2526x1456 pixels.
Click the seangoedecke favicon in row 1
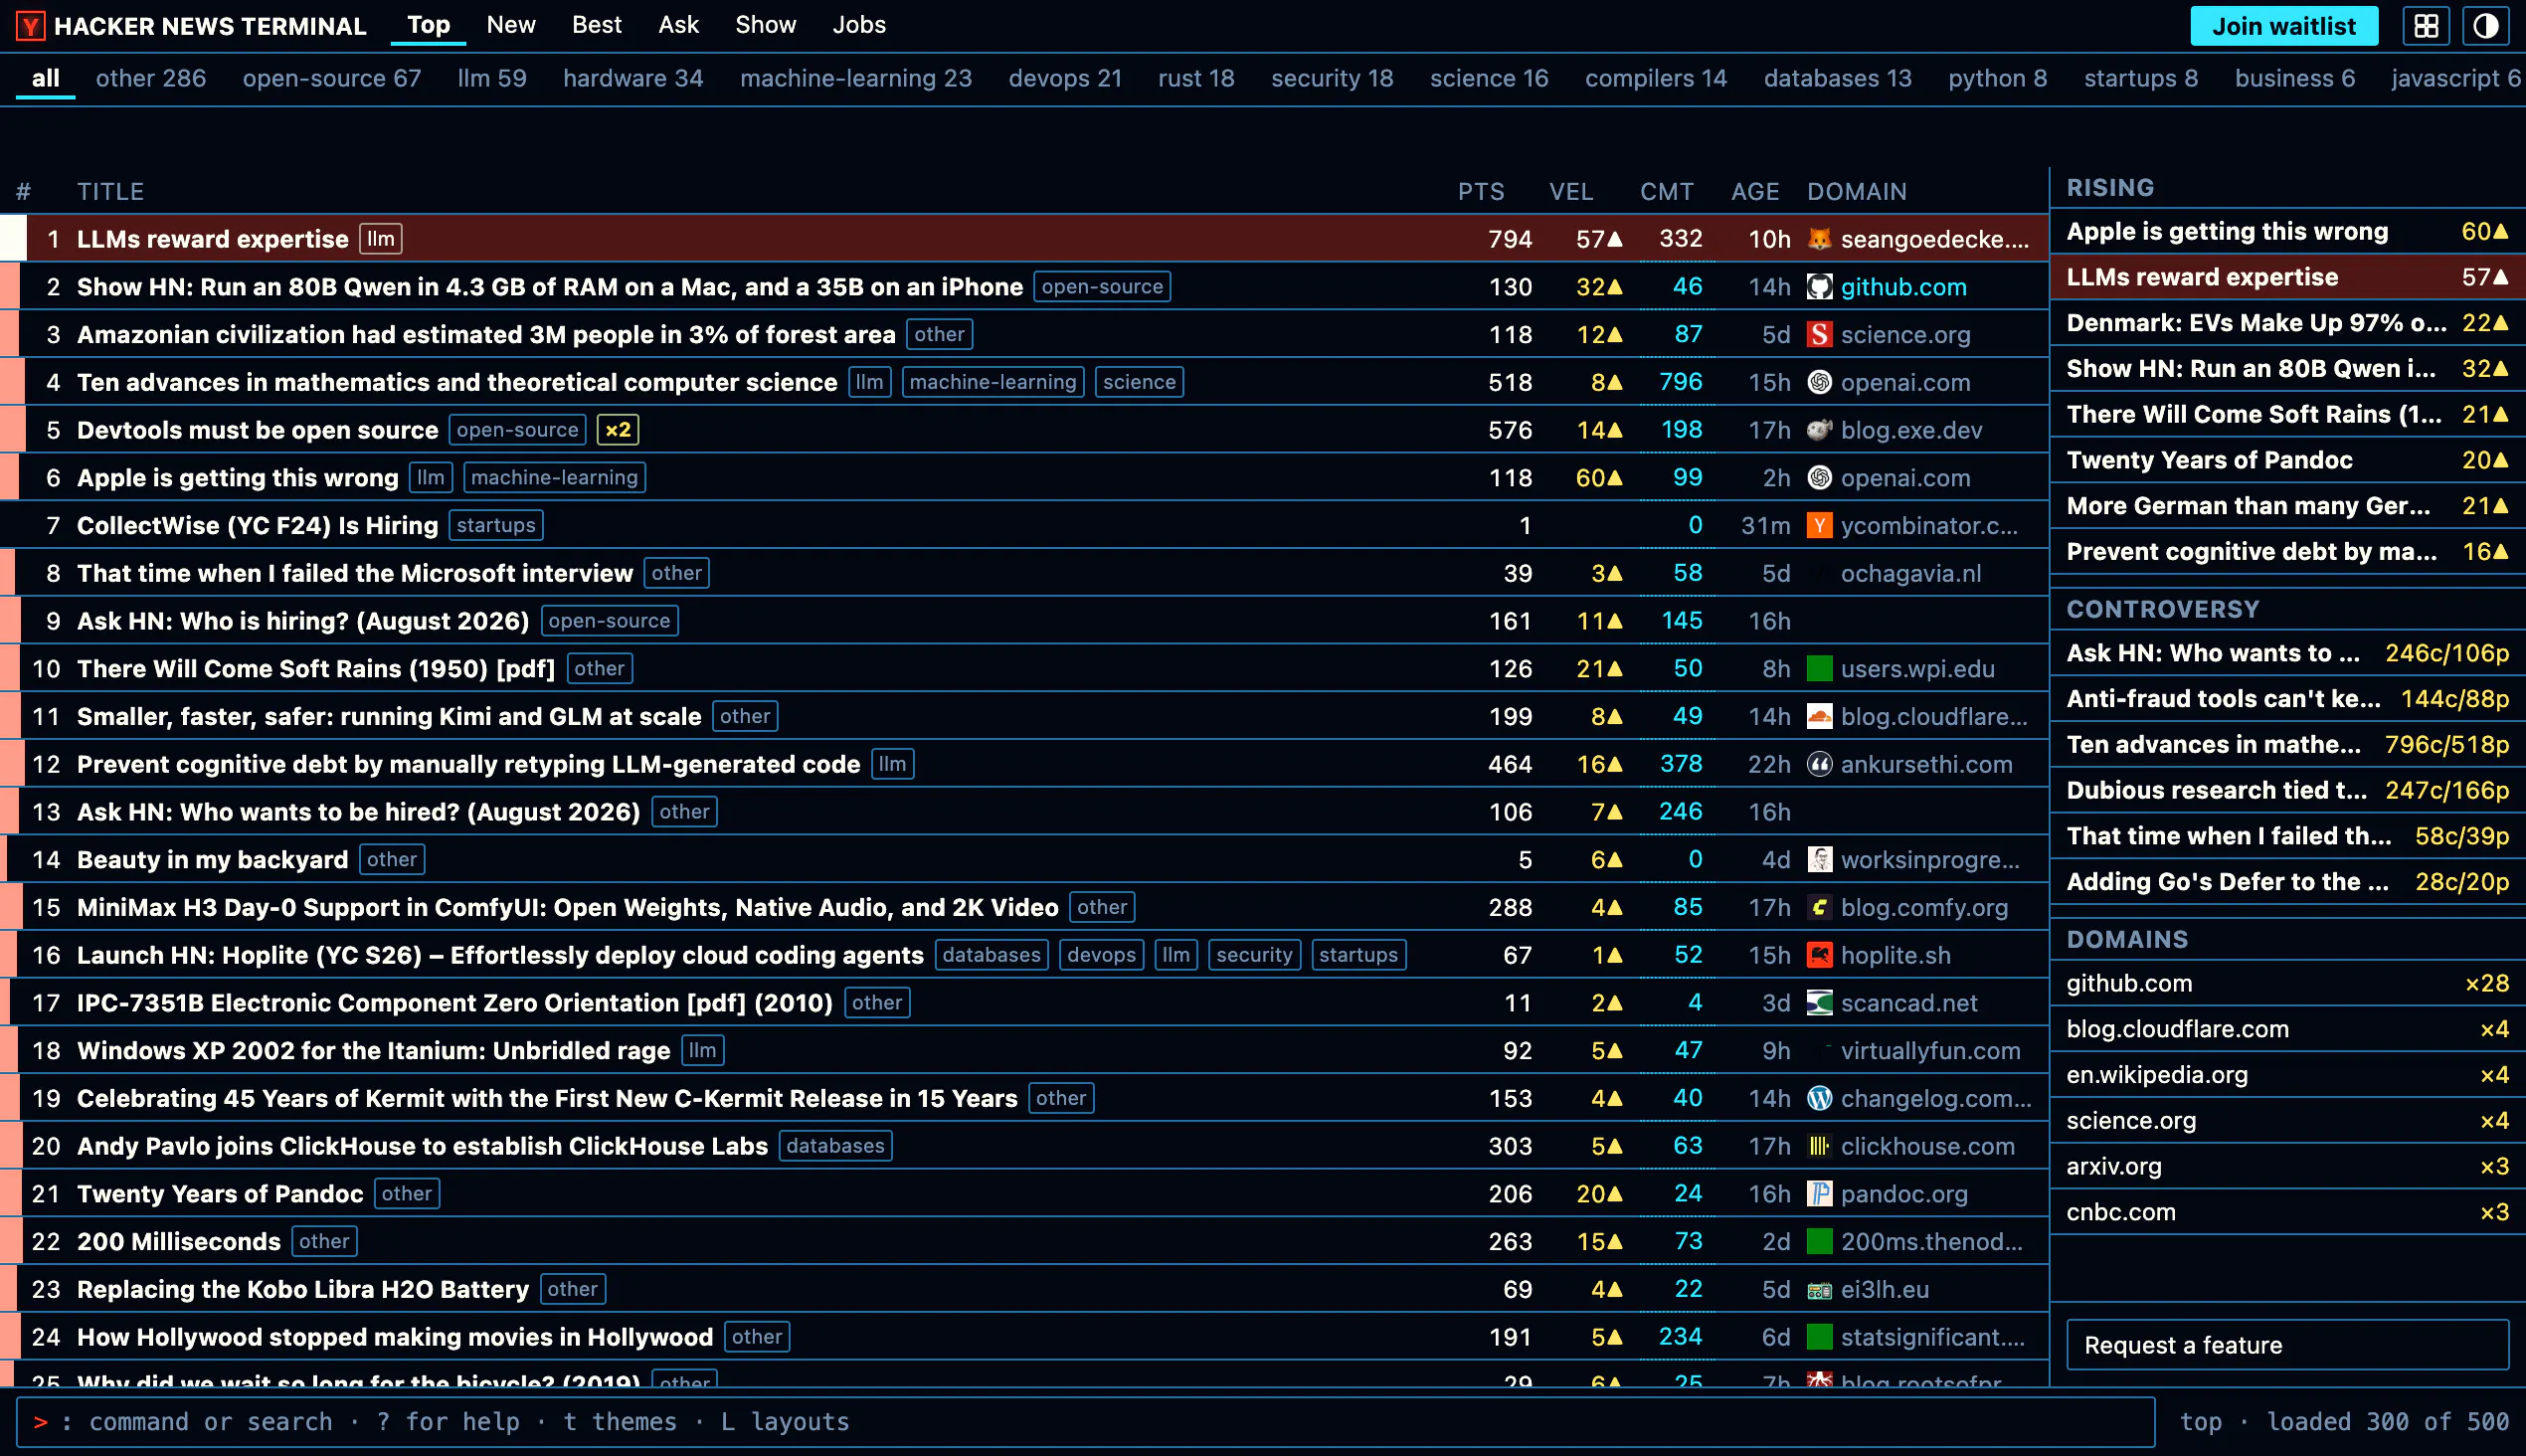tap(1819, 239)
